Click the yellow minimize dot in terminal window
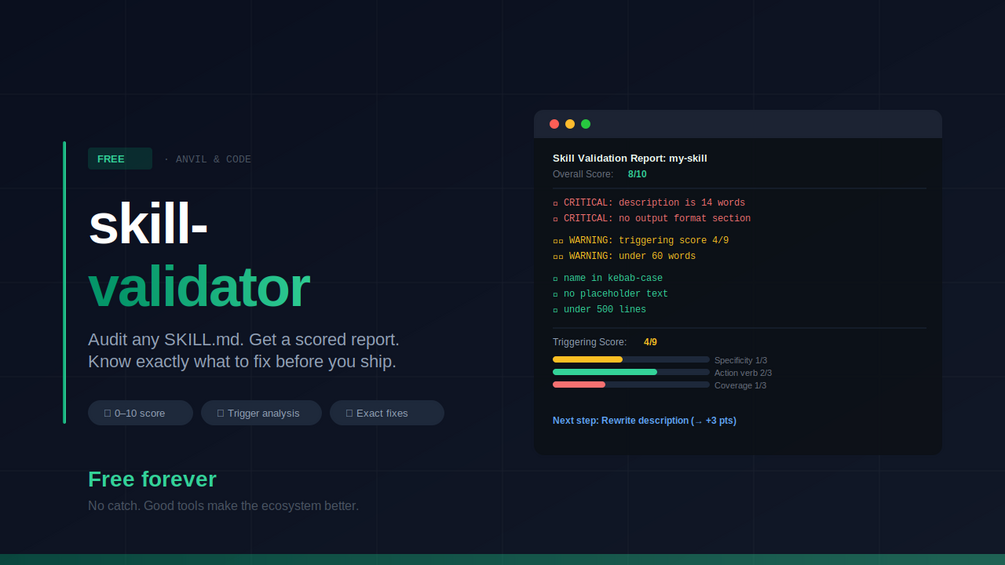The image size is (1005, 565). pyautogui.click(x=570, y=124)
